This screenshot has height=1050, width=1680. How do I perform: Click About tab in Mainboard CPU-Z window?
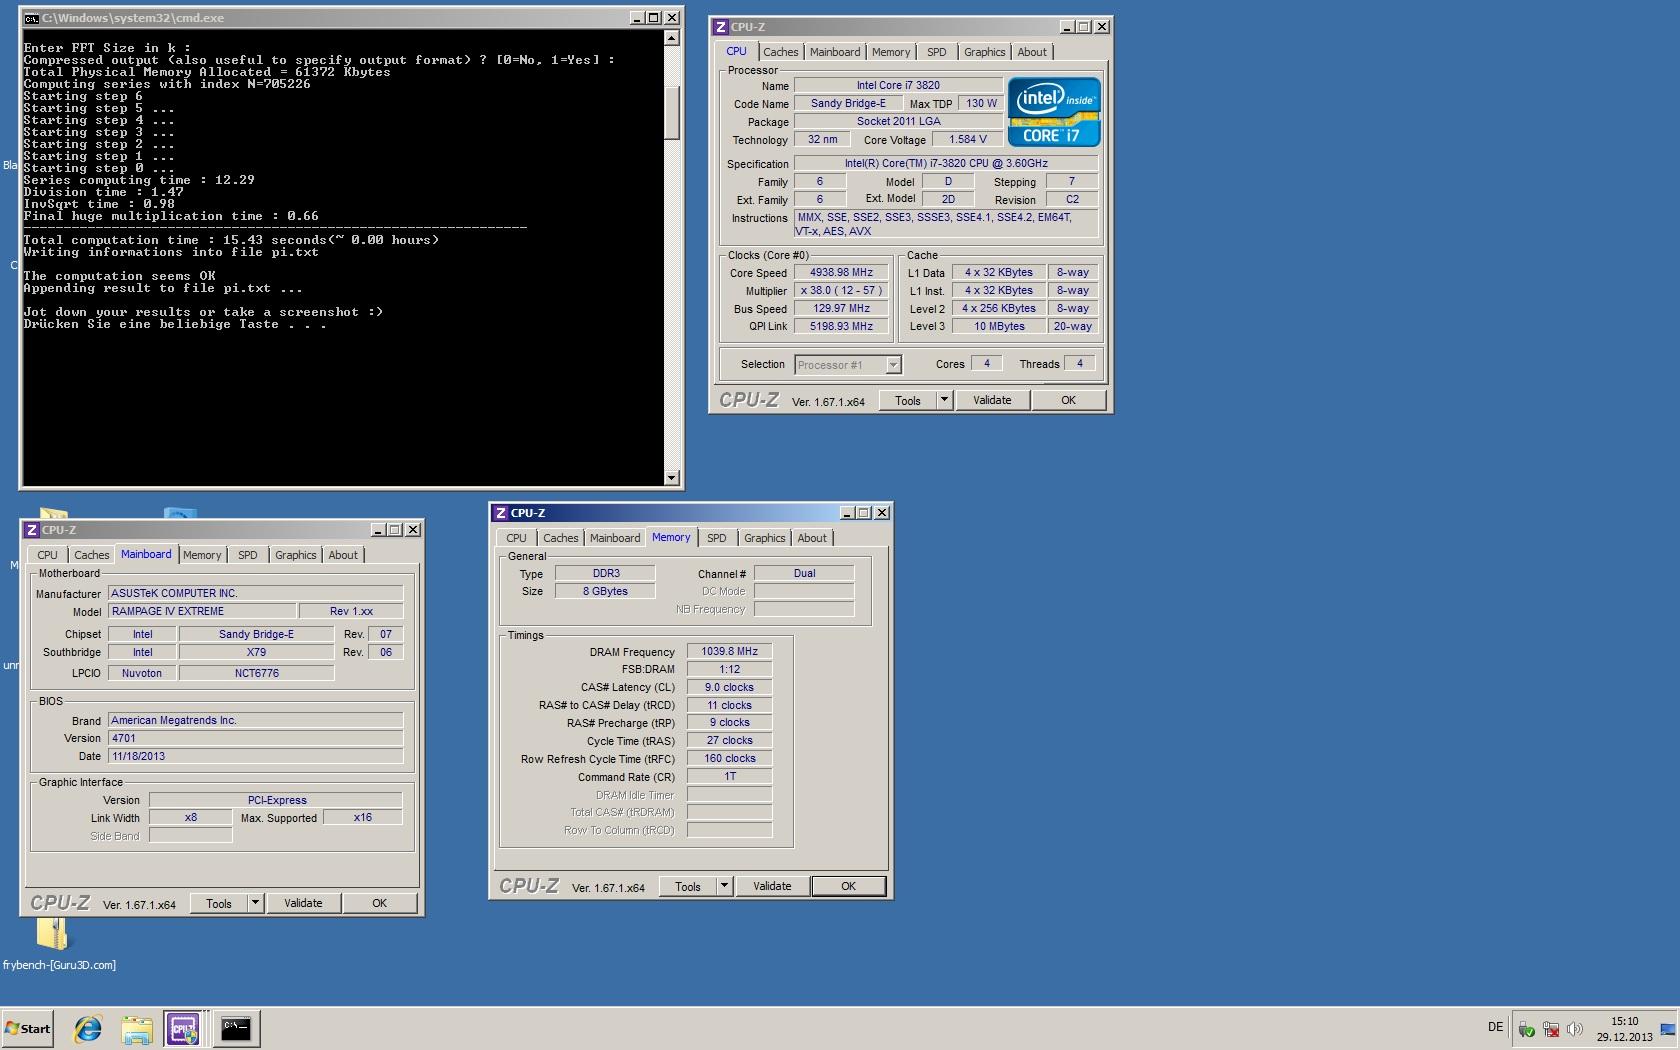pos(343,555)
